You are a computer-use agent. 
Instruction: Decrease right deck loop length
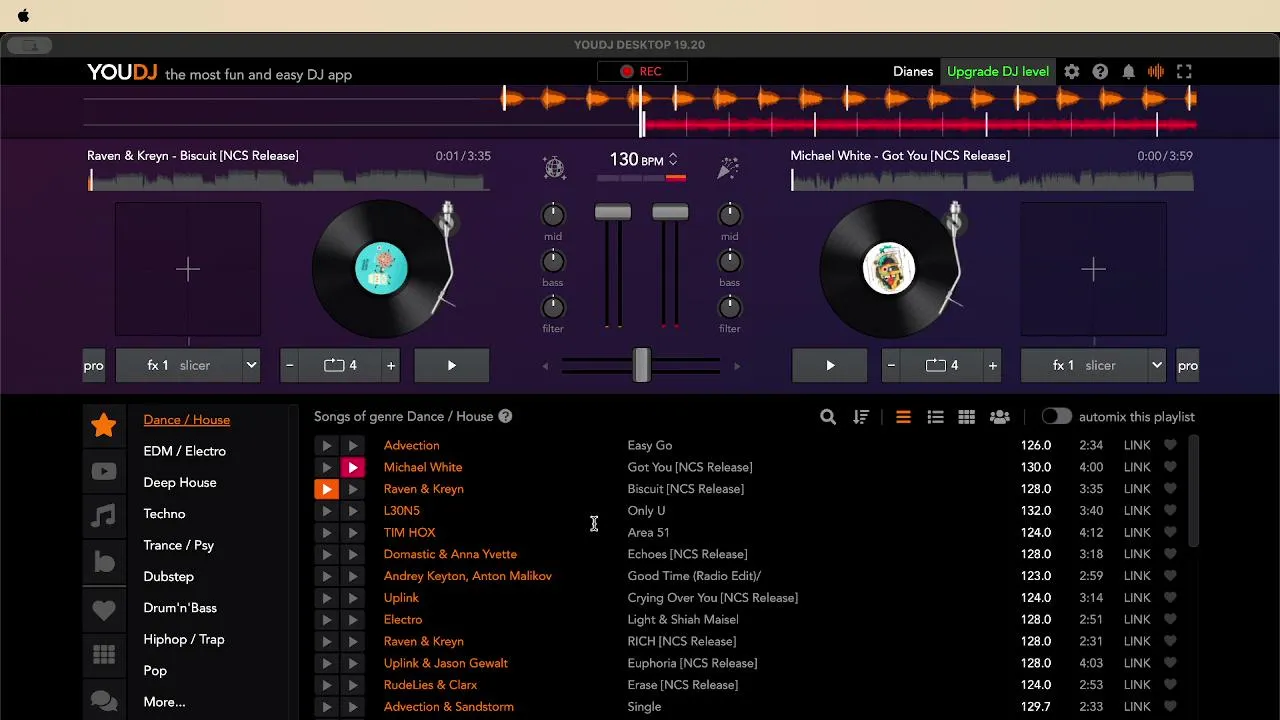891,366
